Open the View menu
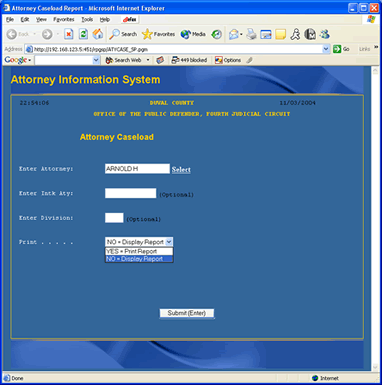The height and width of the screenshot is (385, 382). click(x=41, y=20)
